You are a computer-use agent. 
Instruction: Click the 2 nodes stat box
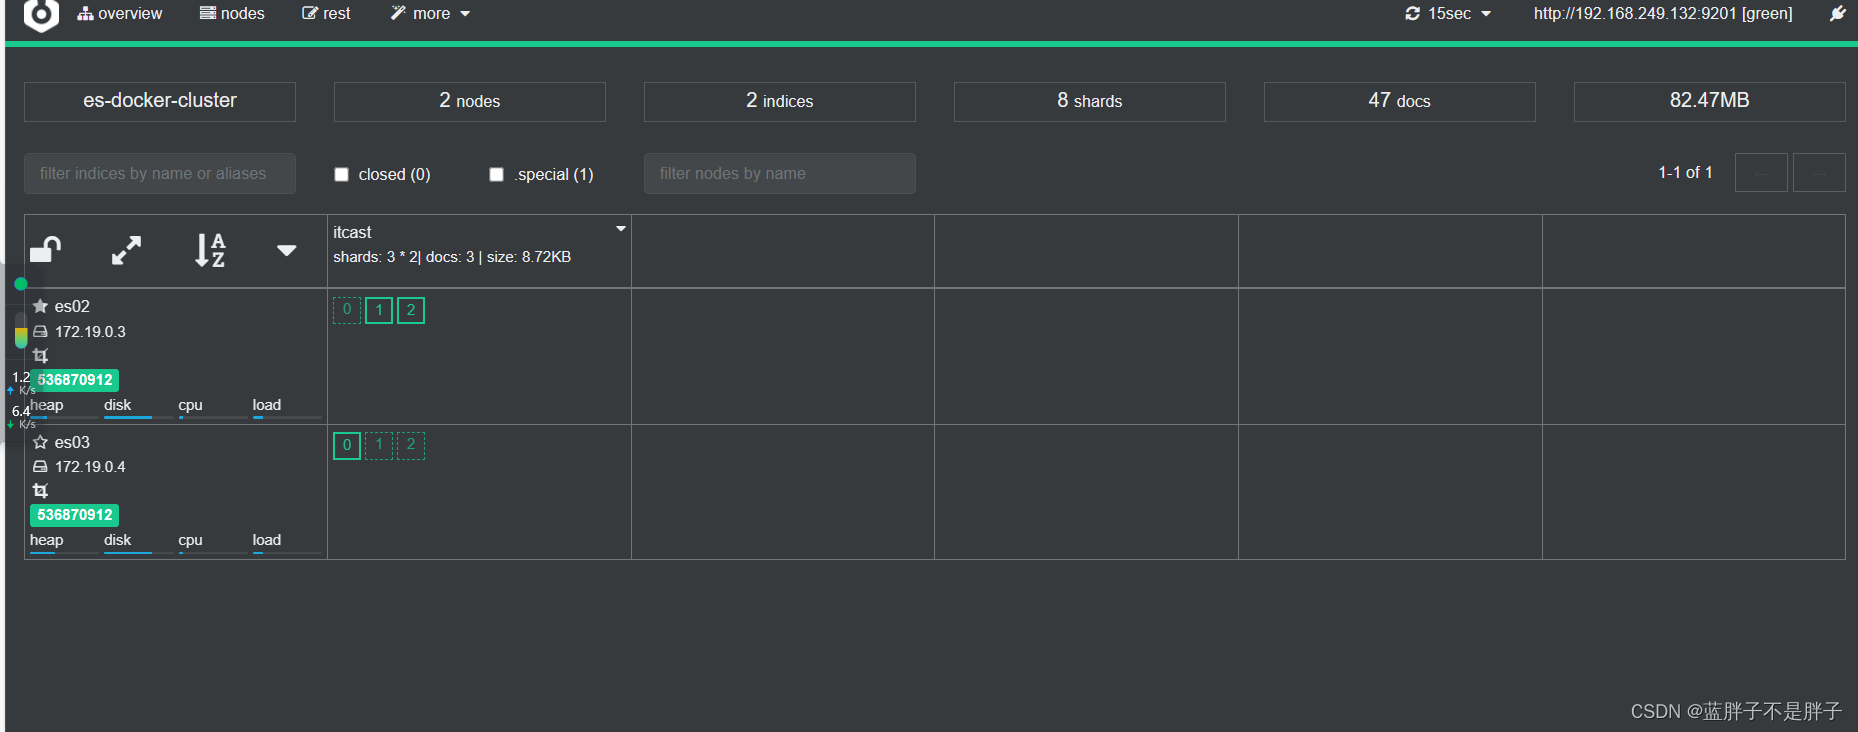click(470, 101)
